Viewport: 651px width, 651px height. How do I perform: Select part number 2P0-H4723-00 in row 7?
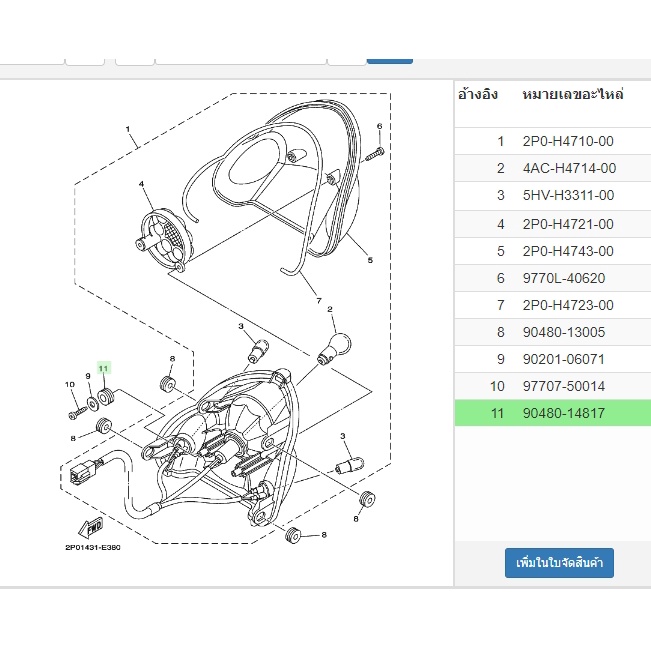[x=568, y=306]
